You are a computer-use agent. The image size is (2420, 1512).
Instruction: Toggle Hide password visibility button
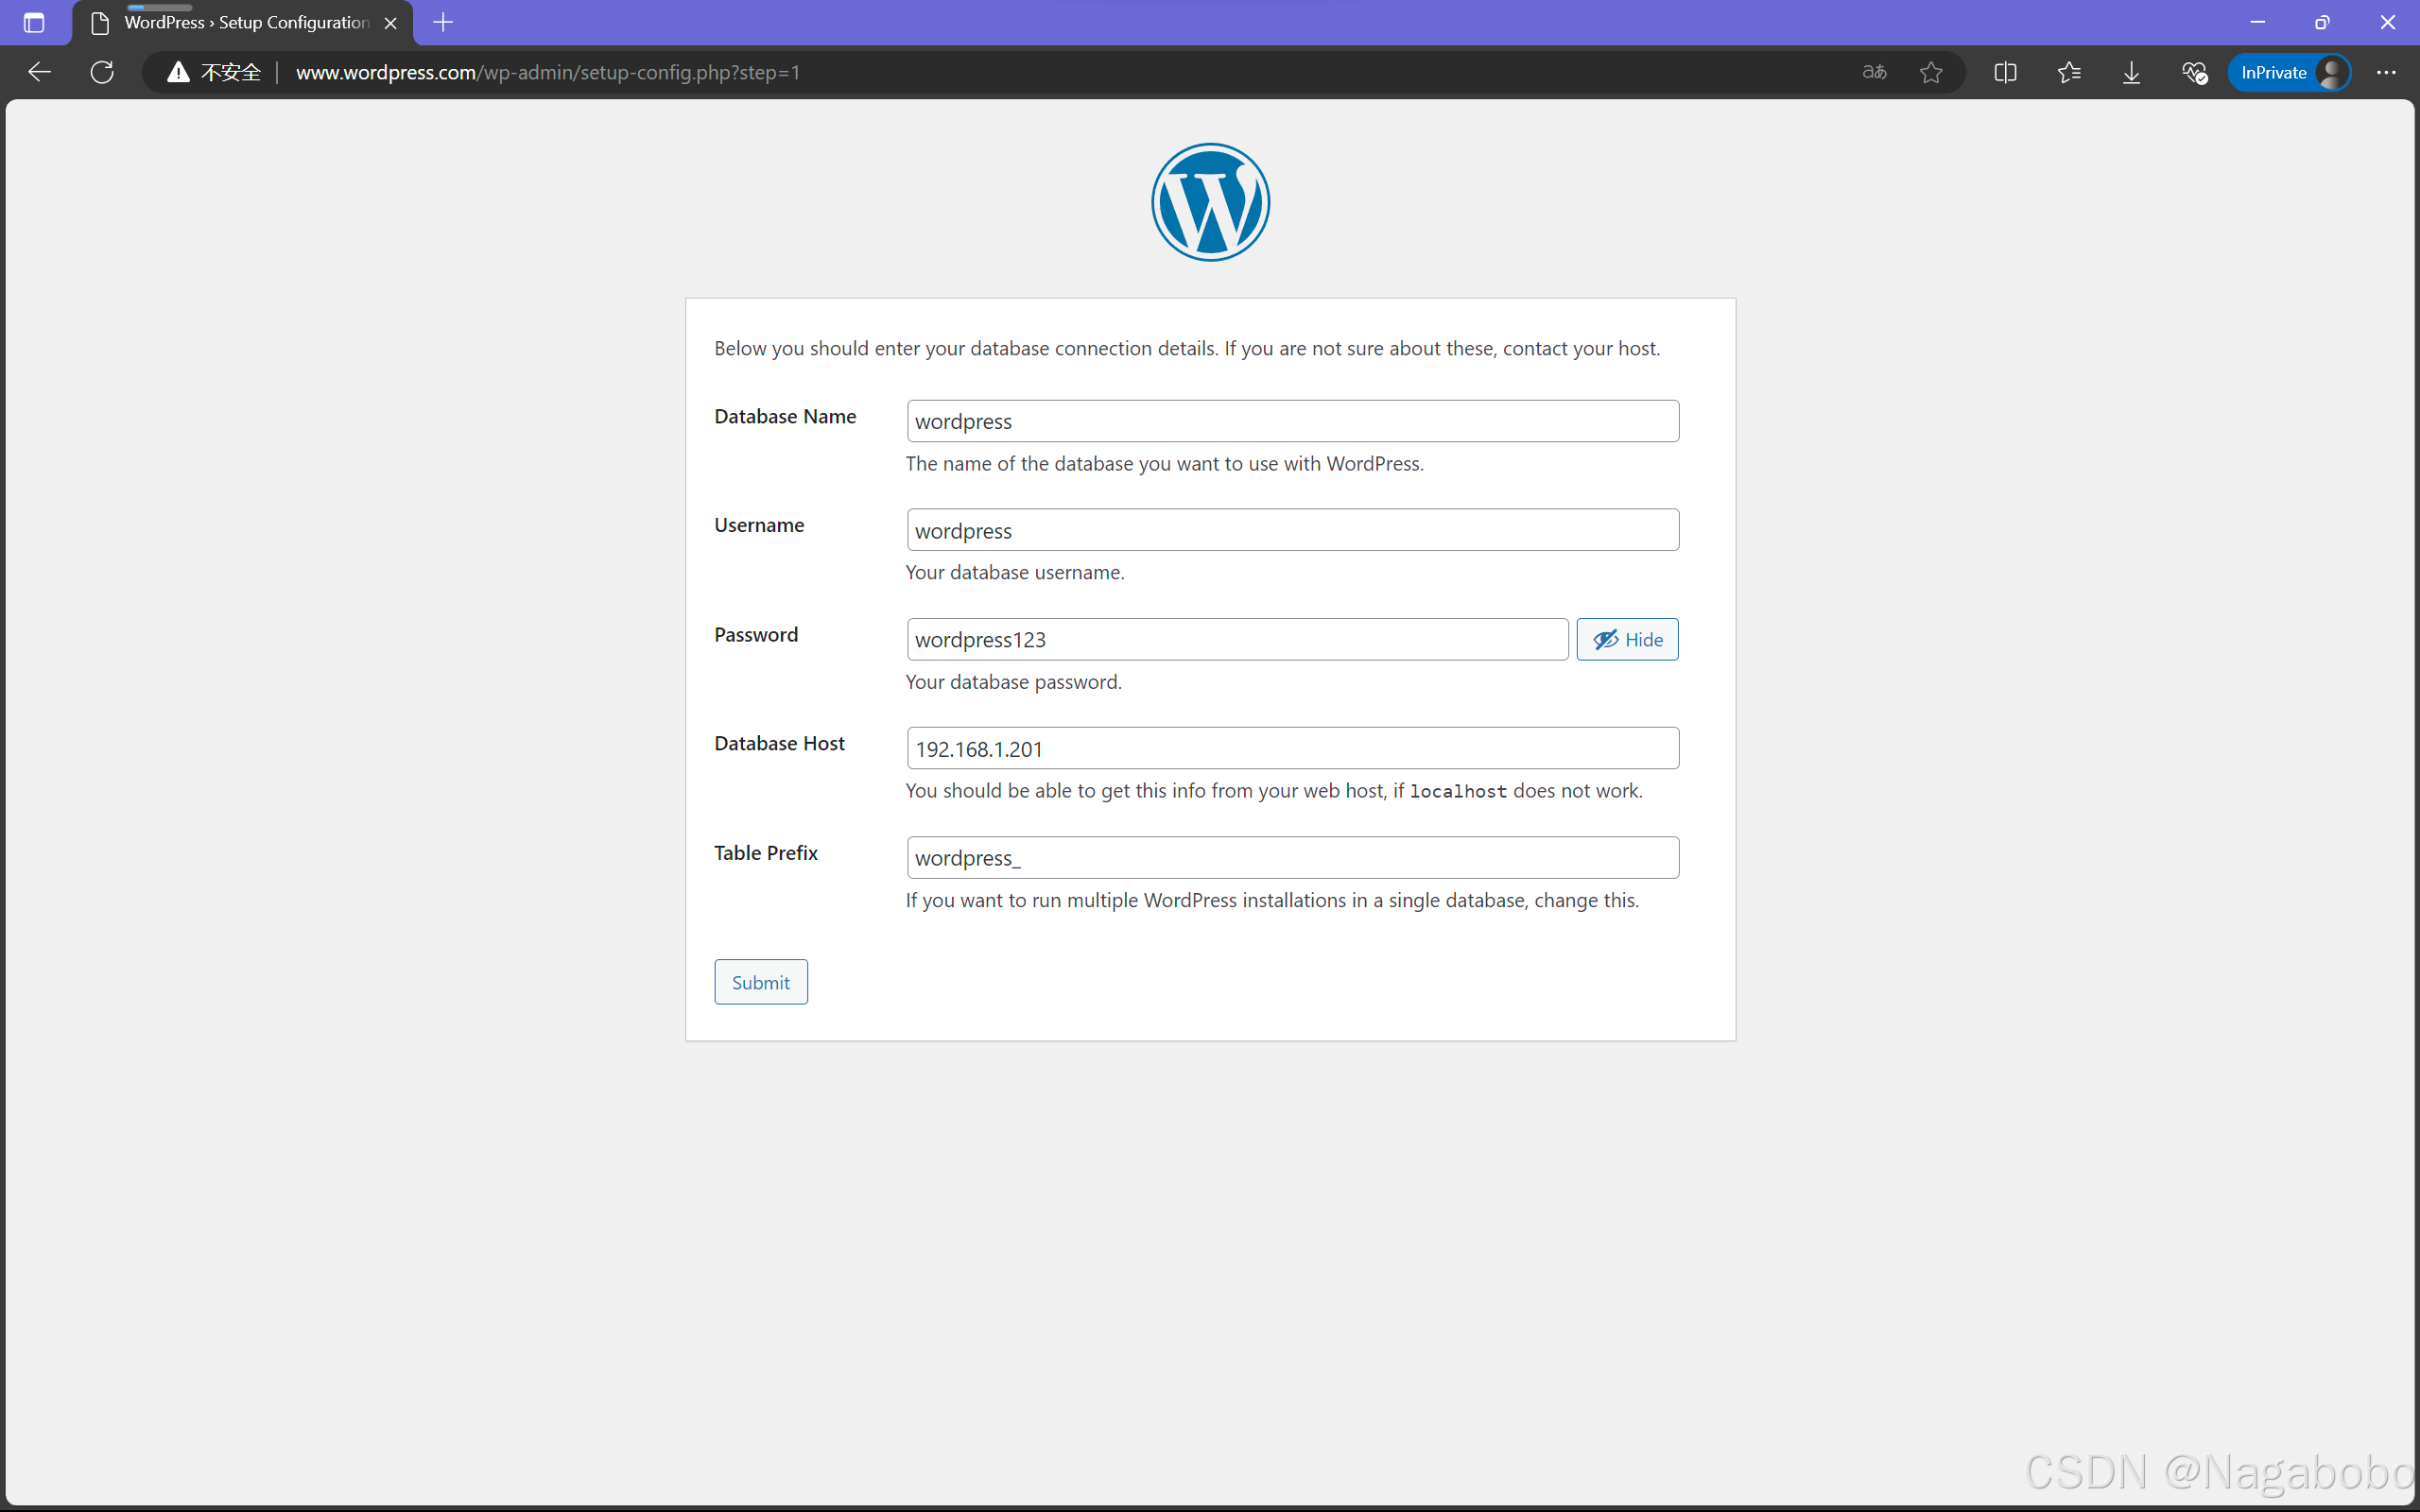(1627, 640)
